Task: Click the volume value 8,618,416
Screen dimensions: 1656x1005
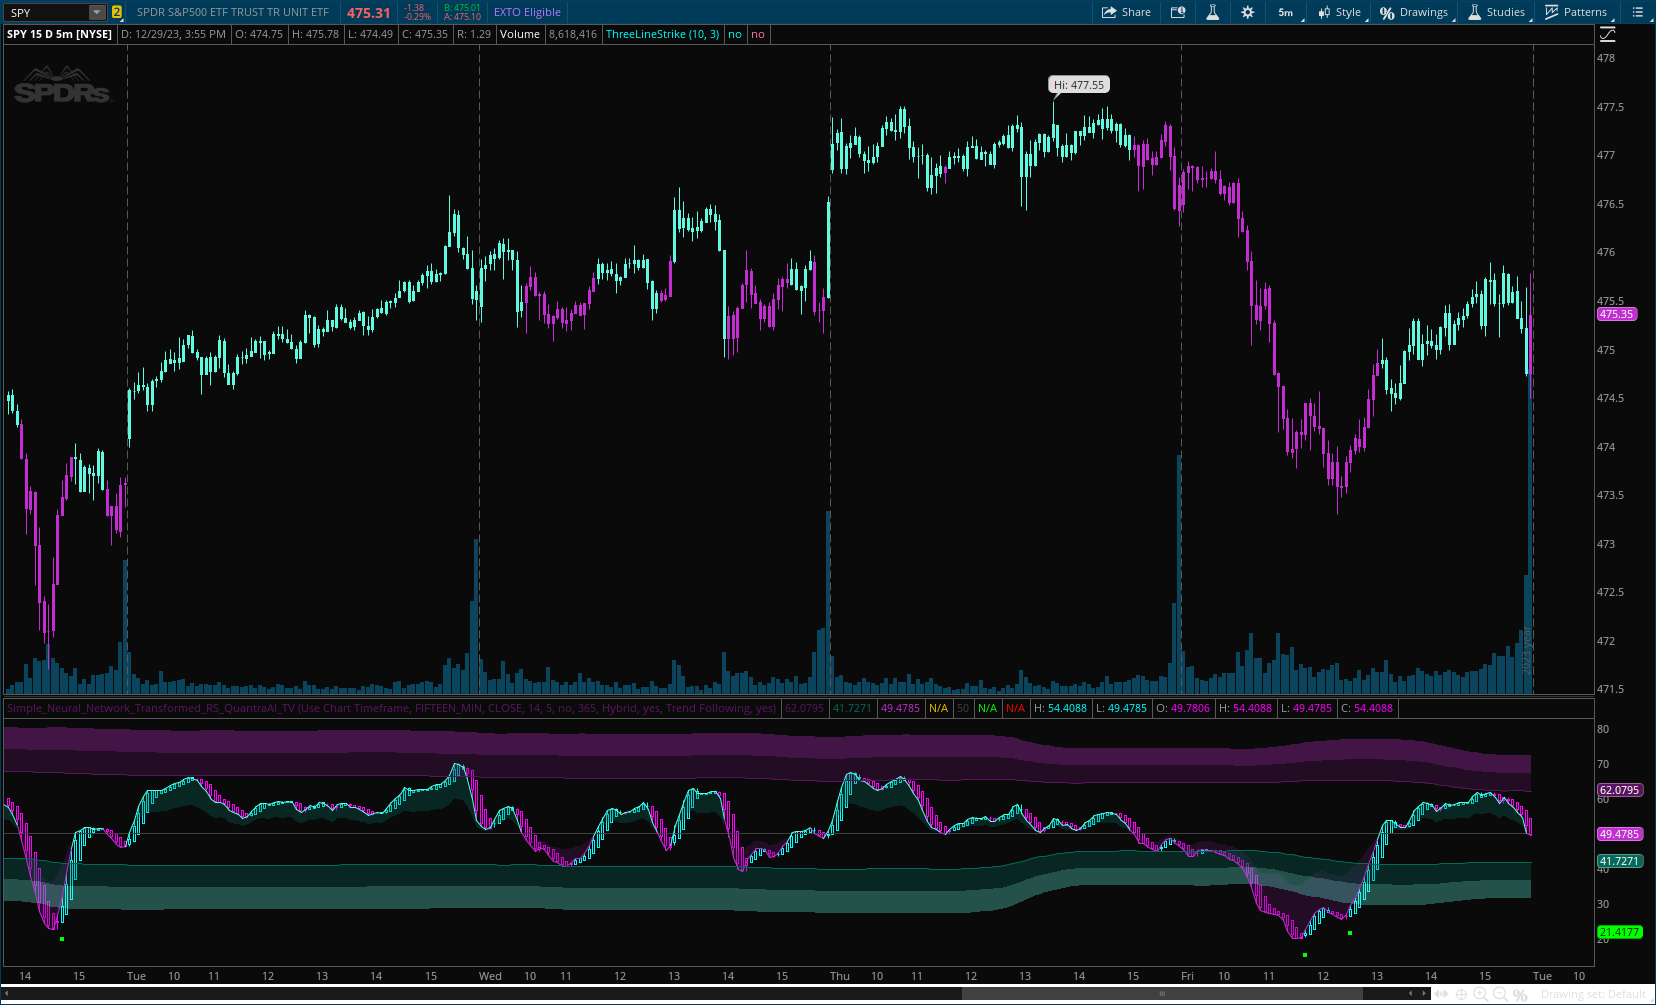Action: (x=573, y=34)
